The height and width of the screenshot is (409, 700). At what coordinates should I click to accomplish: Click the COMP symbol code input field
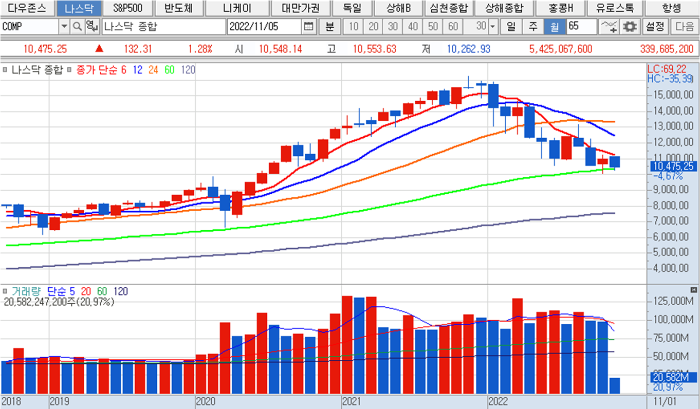(29, 26)
